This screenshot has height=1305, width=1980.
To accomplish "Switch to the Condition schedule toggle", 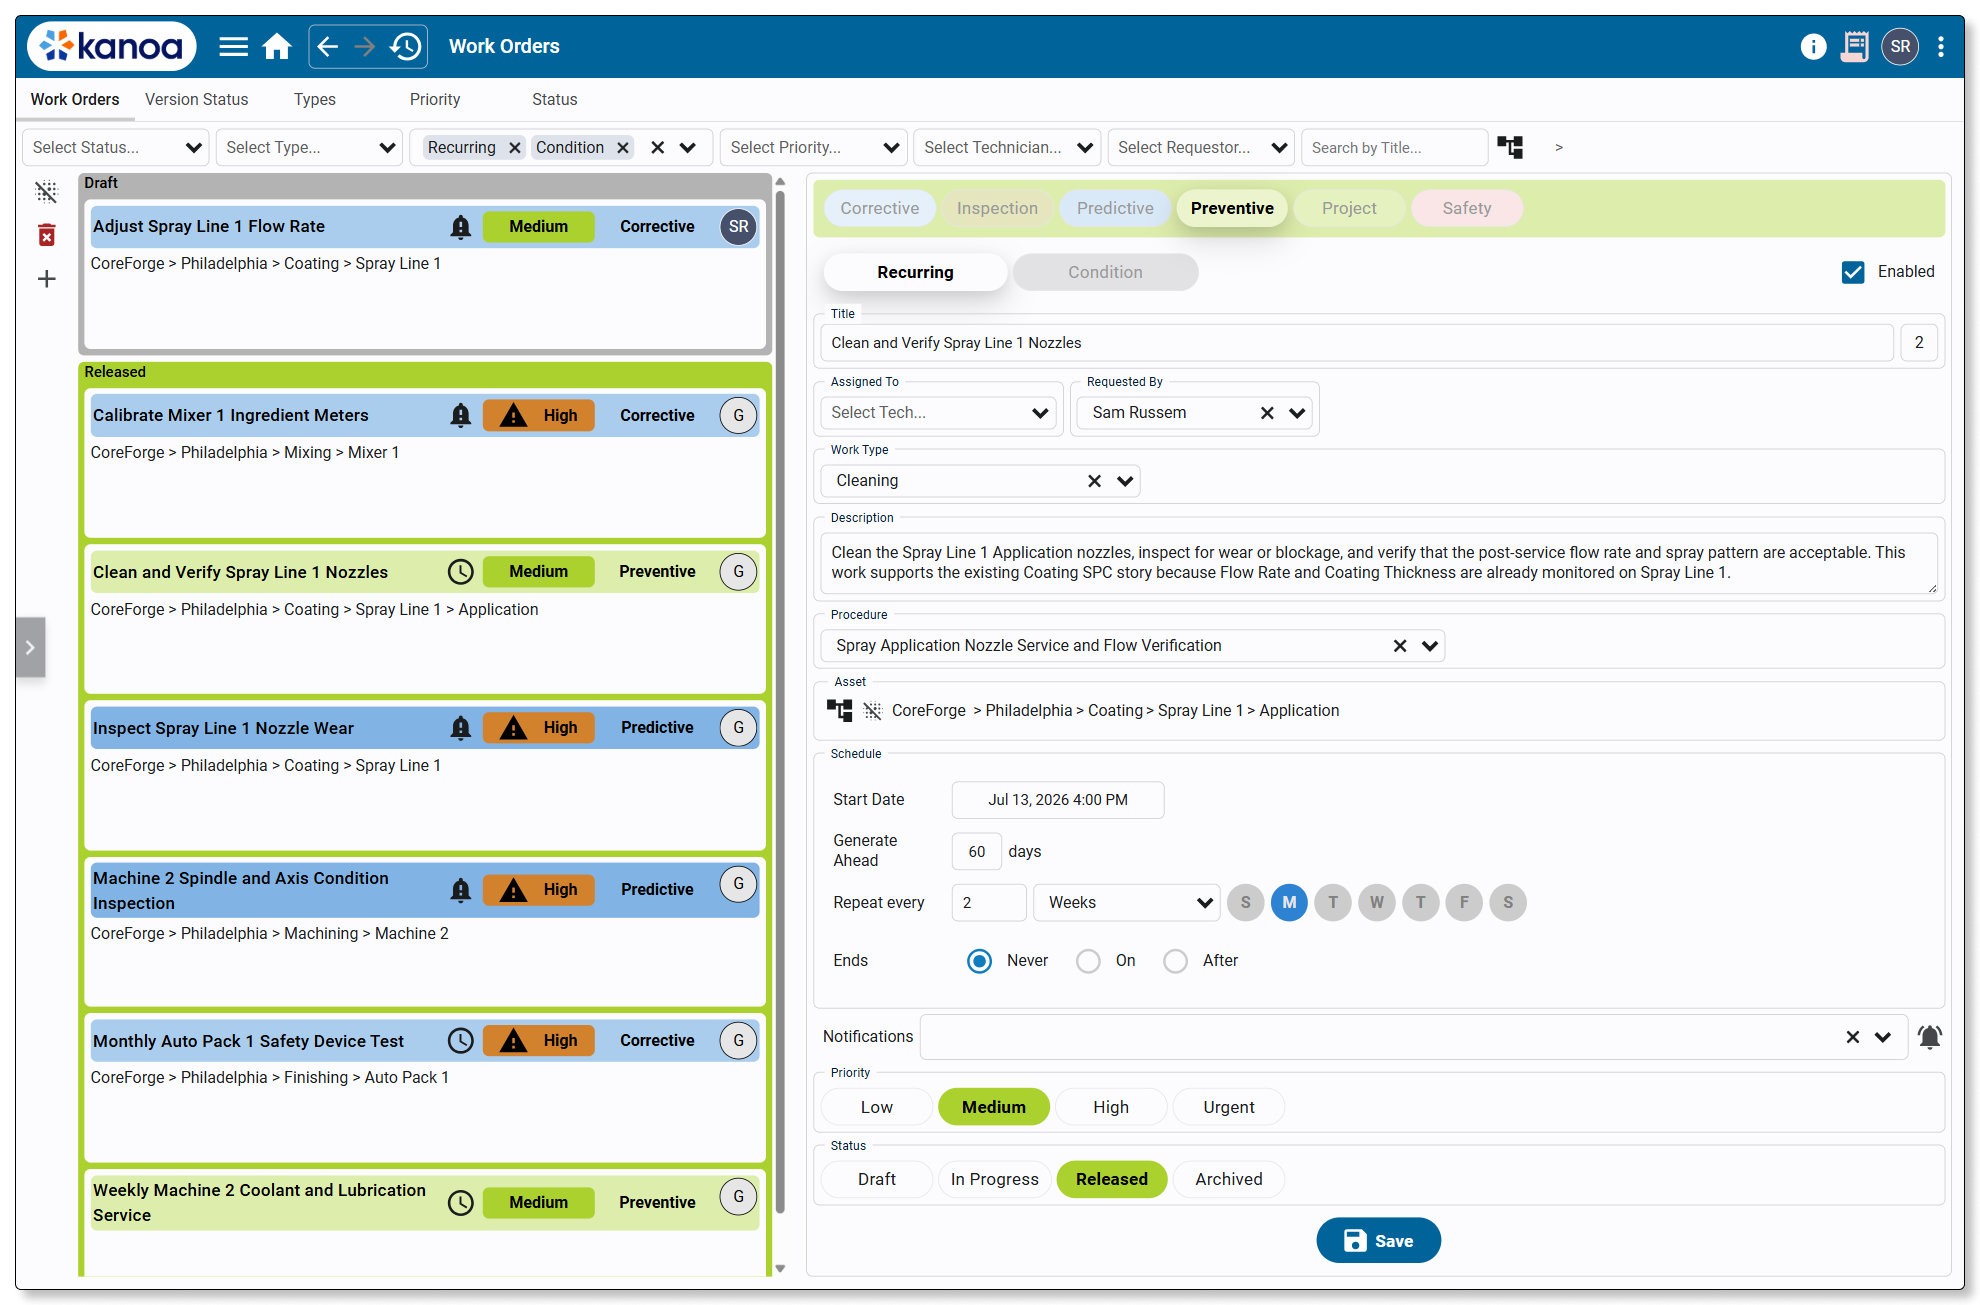I will tap(1105, 272).
